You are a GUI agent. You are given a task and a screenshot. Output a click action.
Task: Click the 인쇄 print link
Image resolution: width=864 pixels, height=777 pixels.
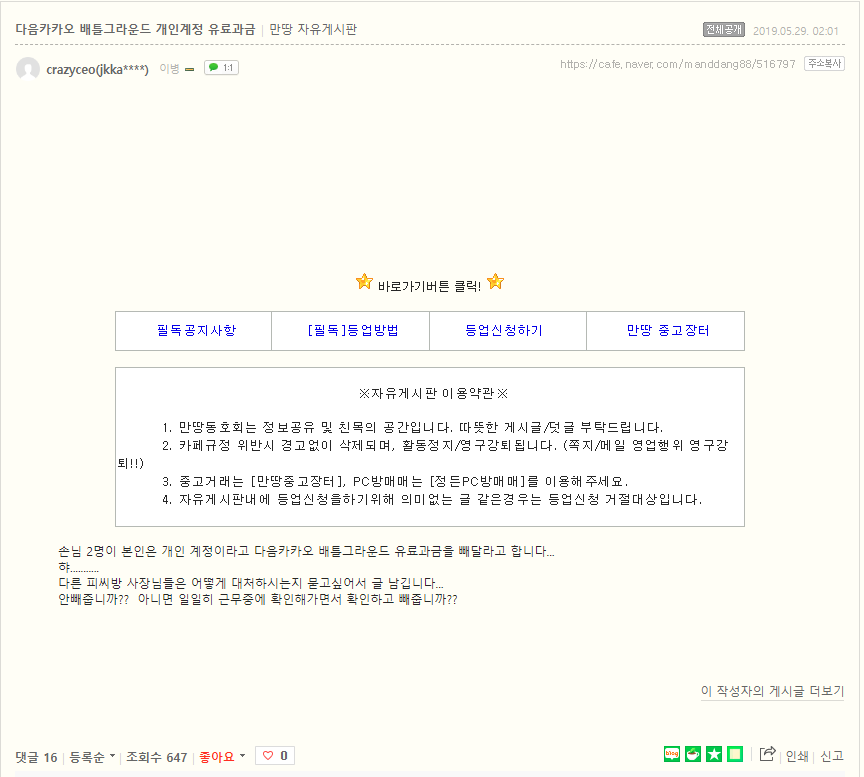pyautogui.click(x=797, y=756)
